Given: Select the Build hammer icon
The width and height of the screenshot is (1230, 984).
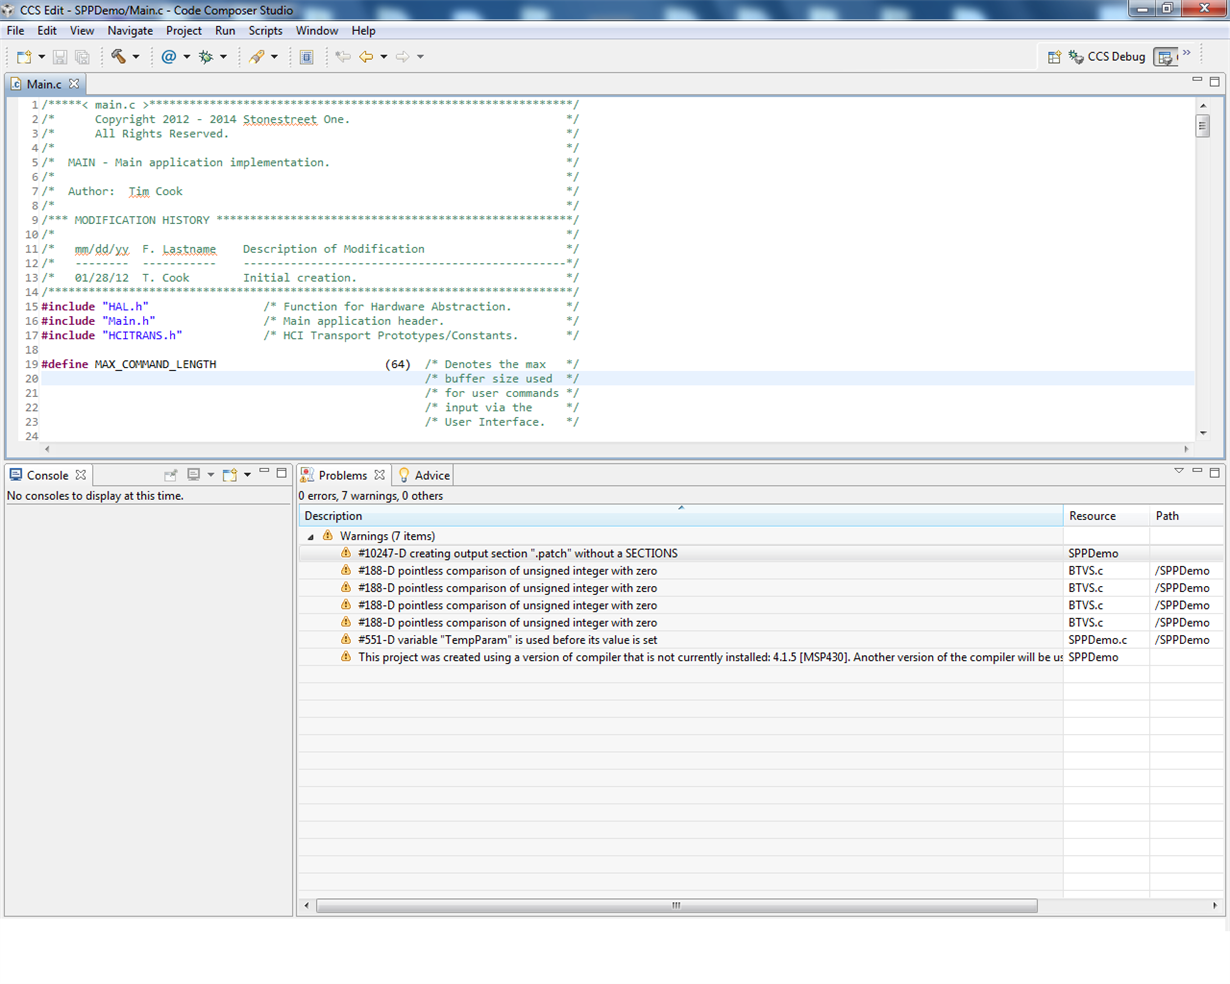Looking at the screenshot, I should [x=117, y=57].
